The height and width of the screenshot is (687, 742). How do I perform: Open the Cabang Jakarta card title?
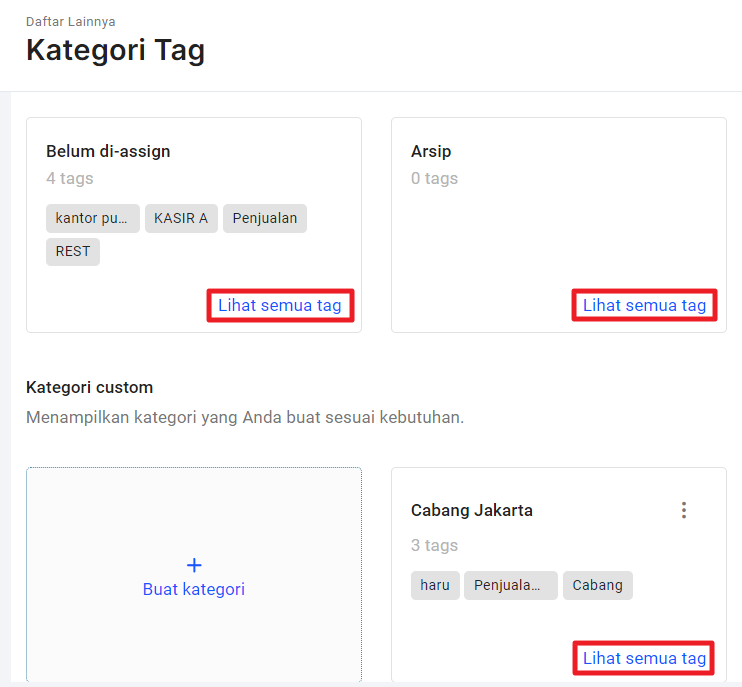(x=472, y=511)
